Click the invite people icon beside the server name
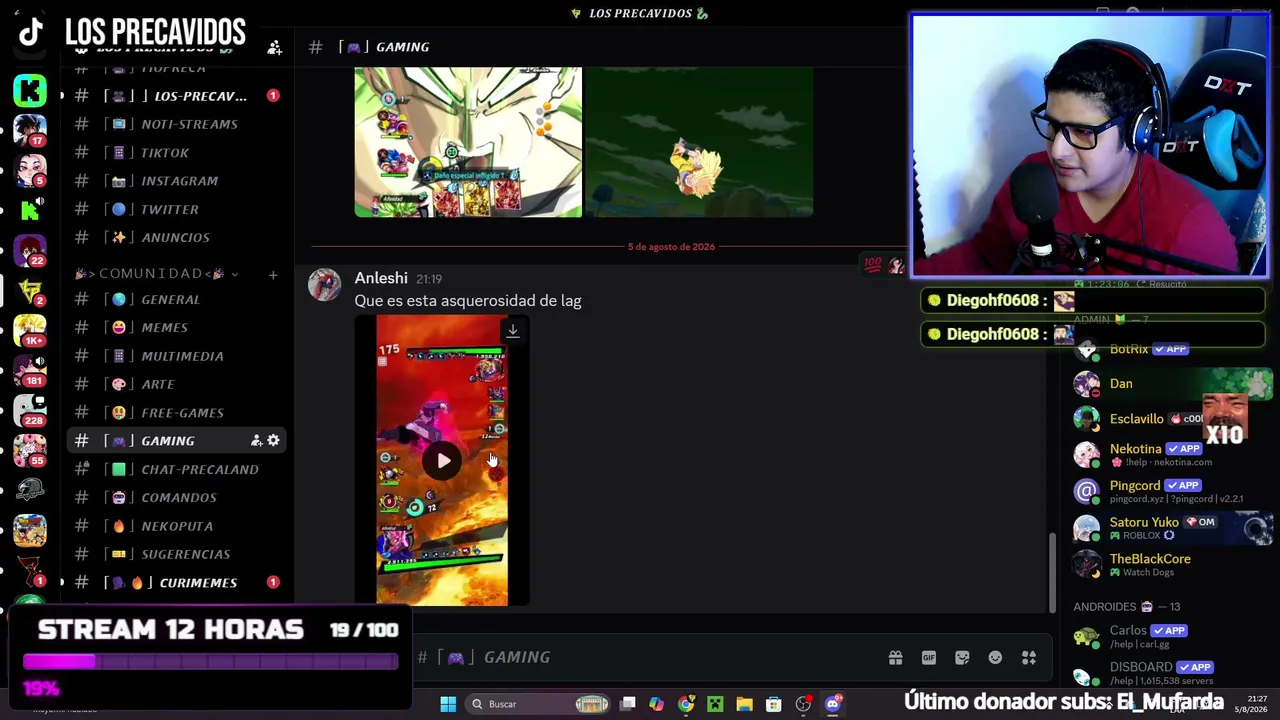1280x720 pixels. pos(274,47)
